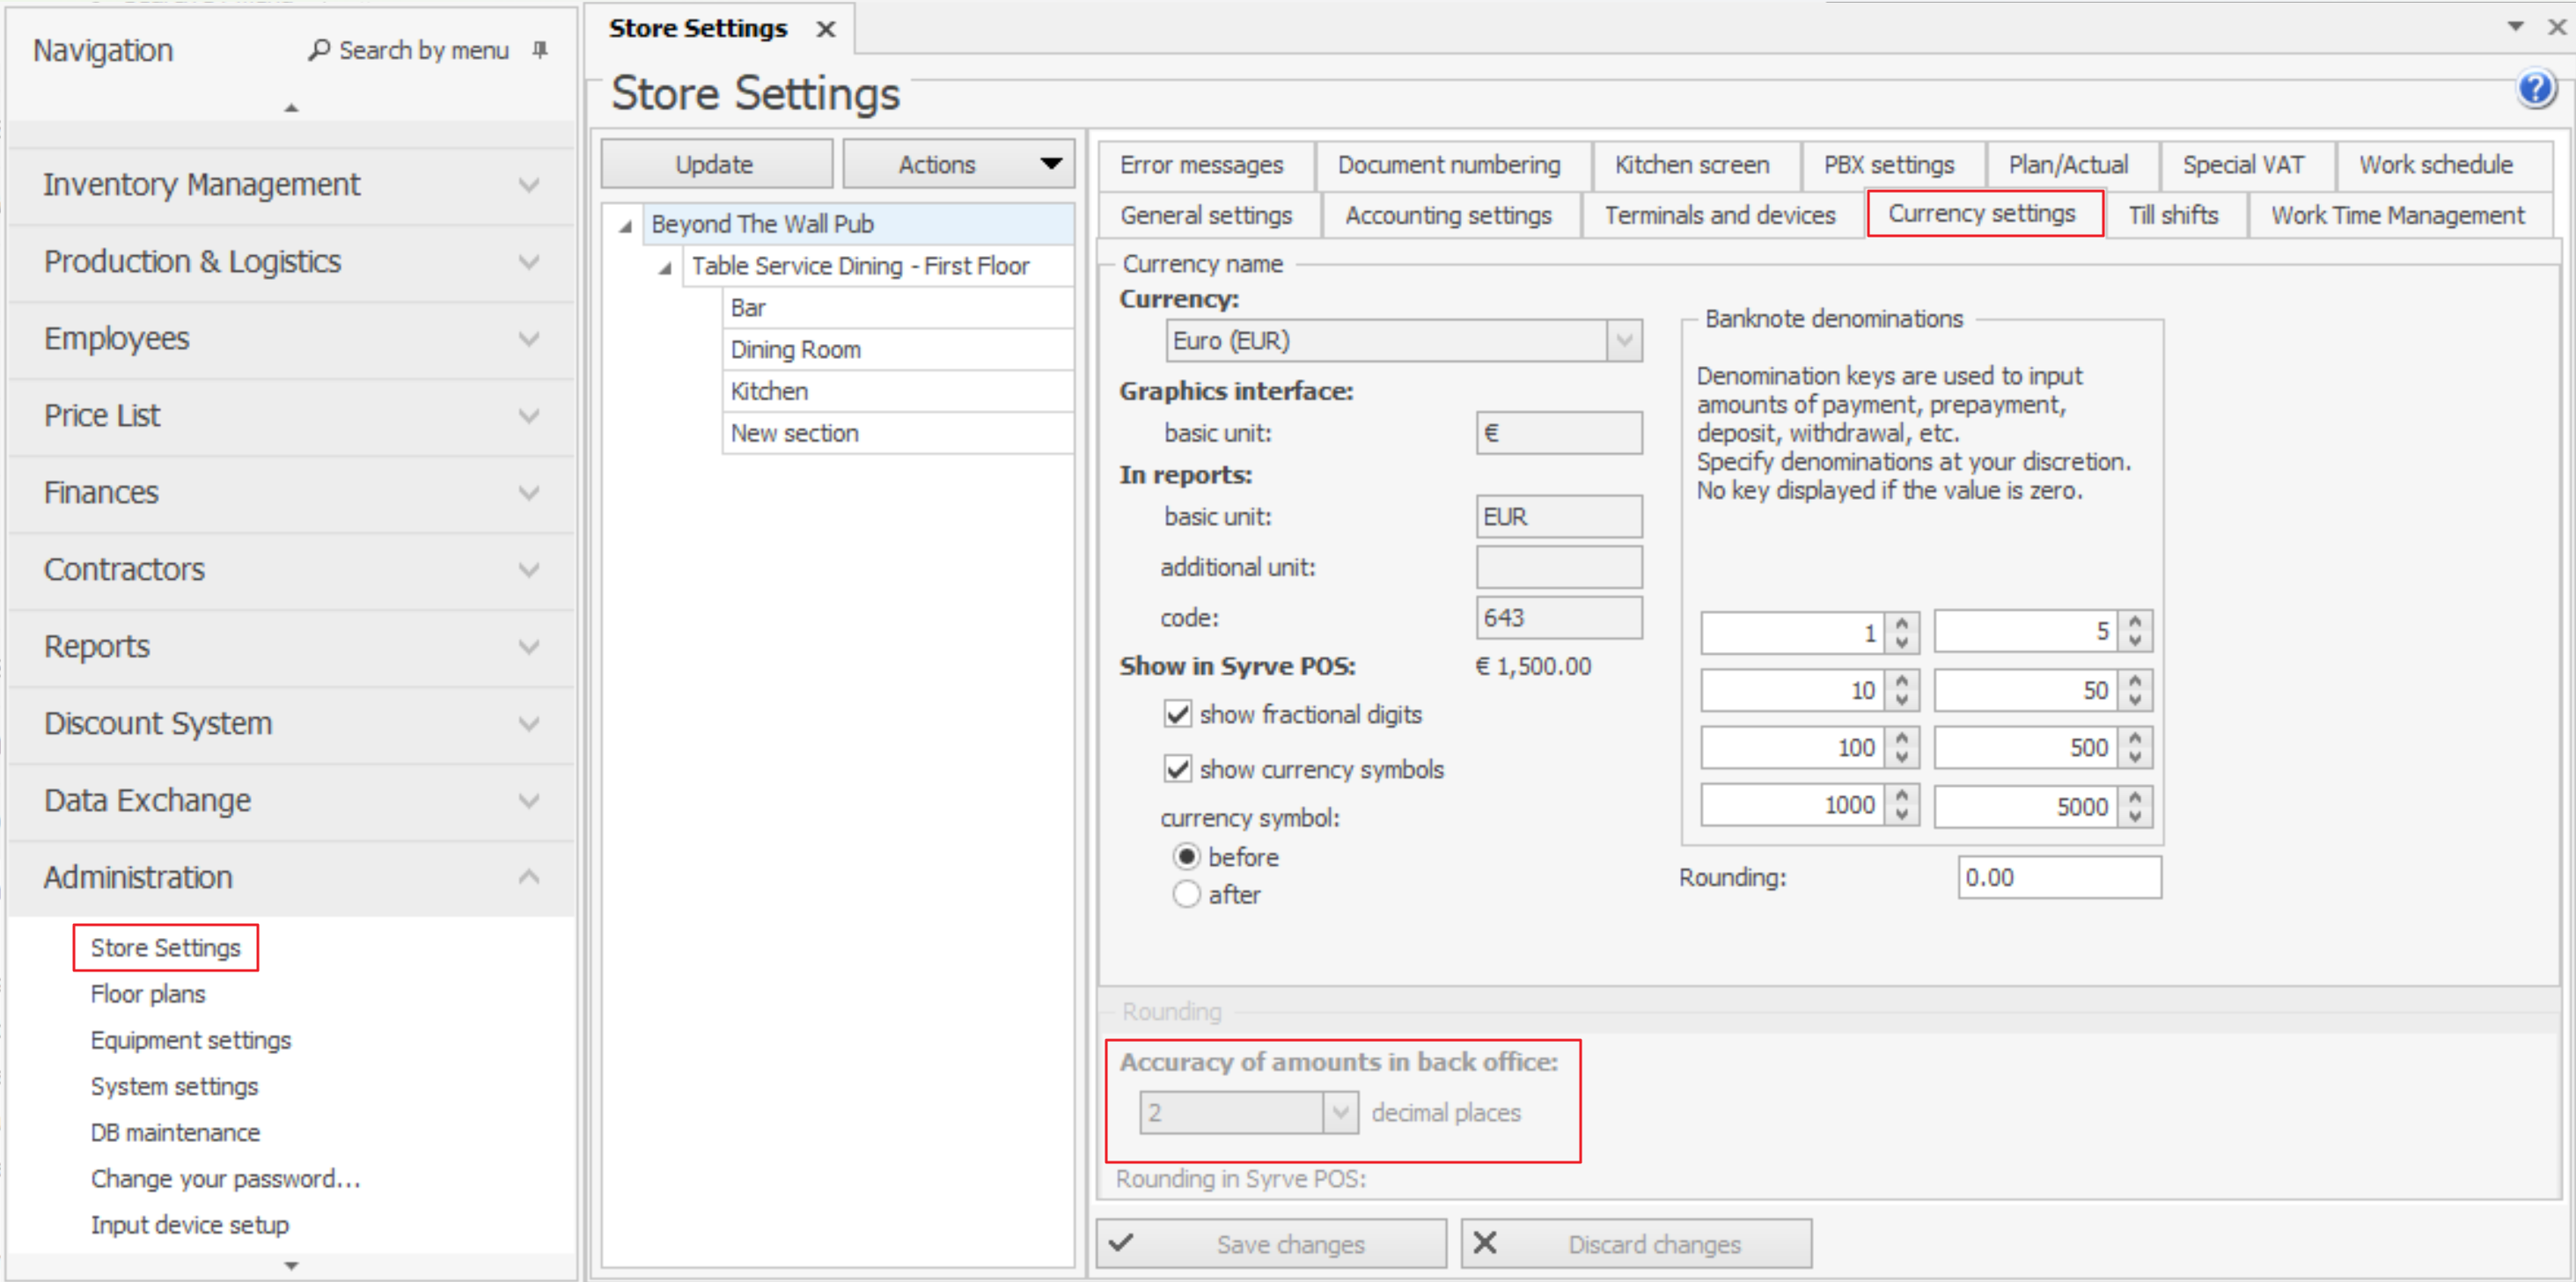Screen dimensions: 2576x1282
Task: Open the Actions dropdown button
Action: tap(957, 164)
